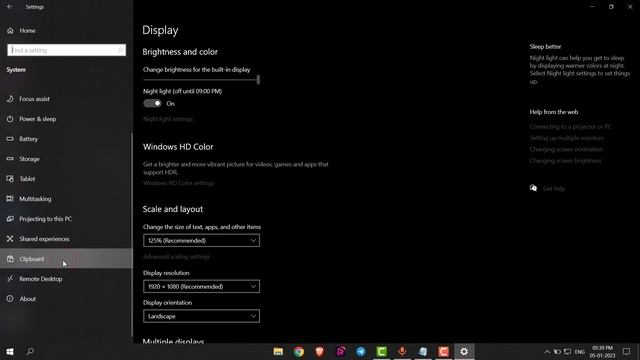Click the Get help chat icon
640x360 pixels.
click(533, 188)
